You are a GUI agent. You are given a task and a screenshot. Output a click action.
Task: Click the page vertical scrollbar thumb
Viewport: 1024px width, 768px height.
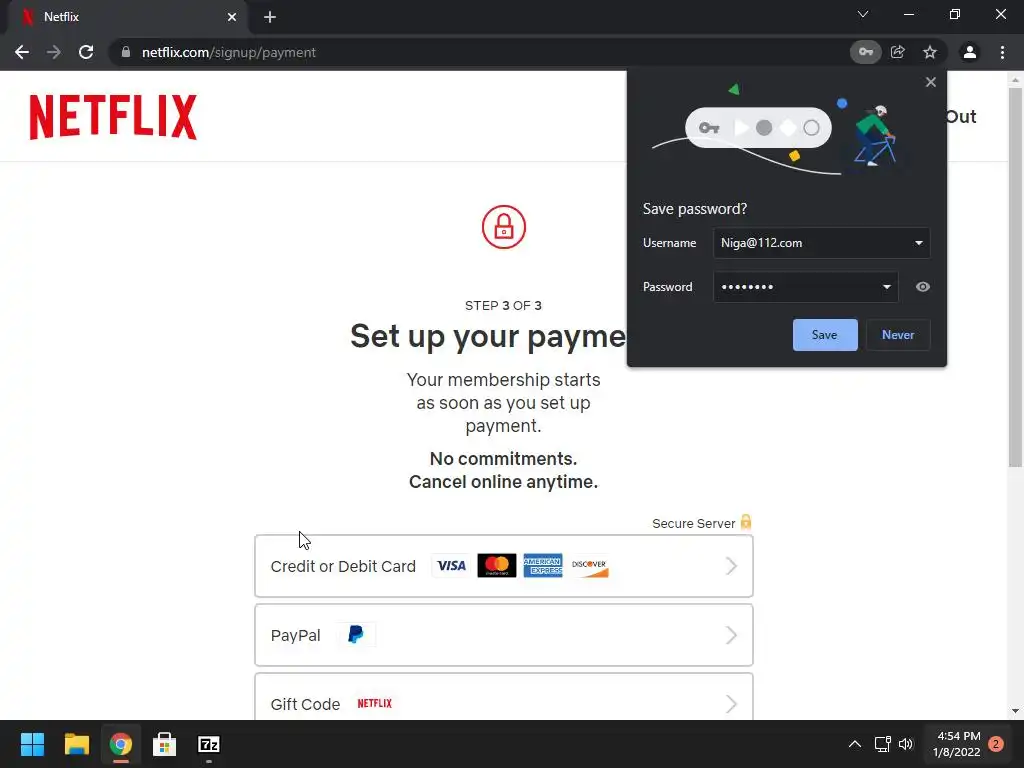[x=1015, y=278]
